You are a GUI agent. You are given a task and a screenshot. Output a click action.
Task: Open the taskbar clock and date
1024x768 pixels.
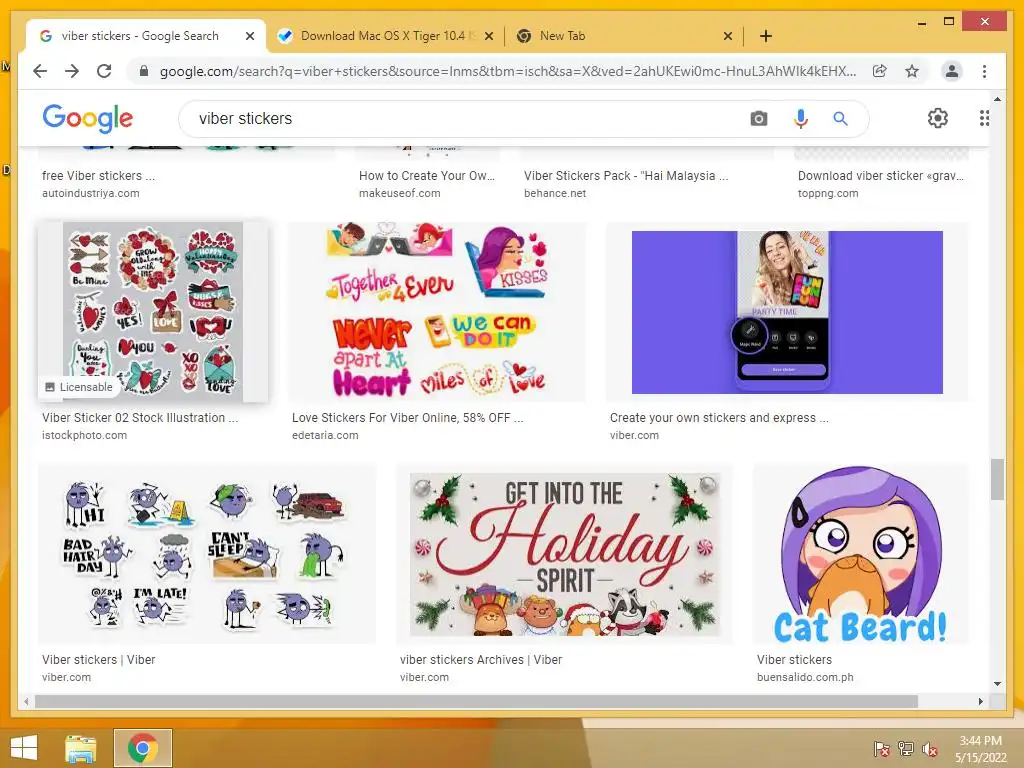point(980,748)
